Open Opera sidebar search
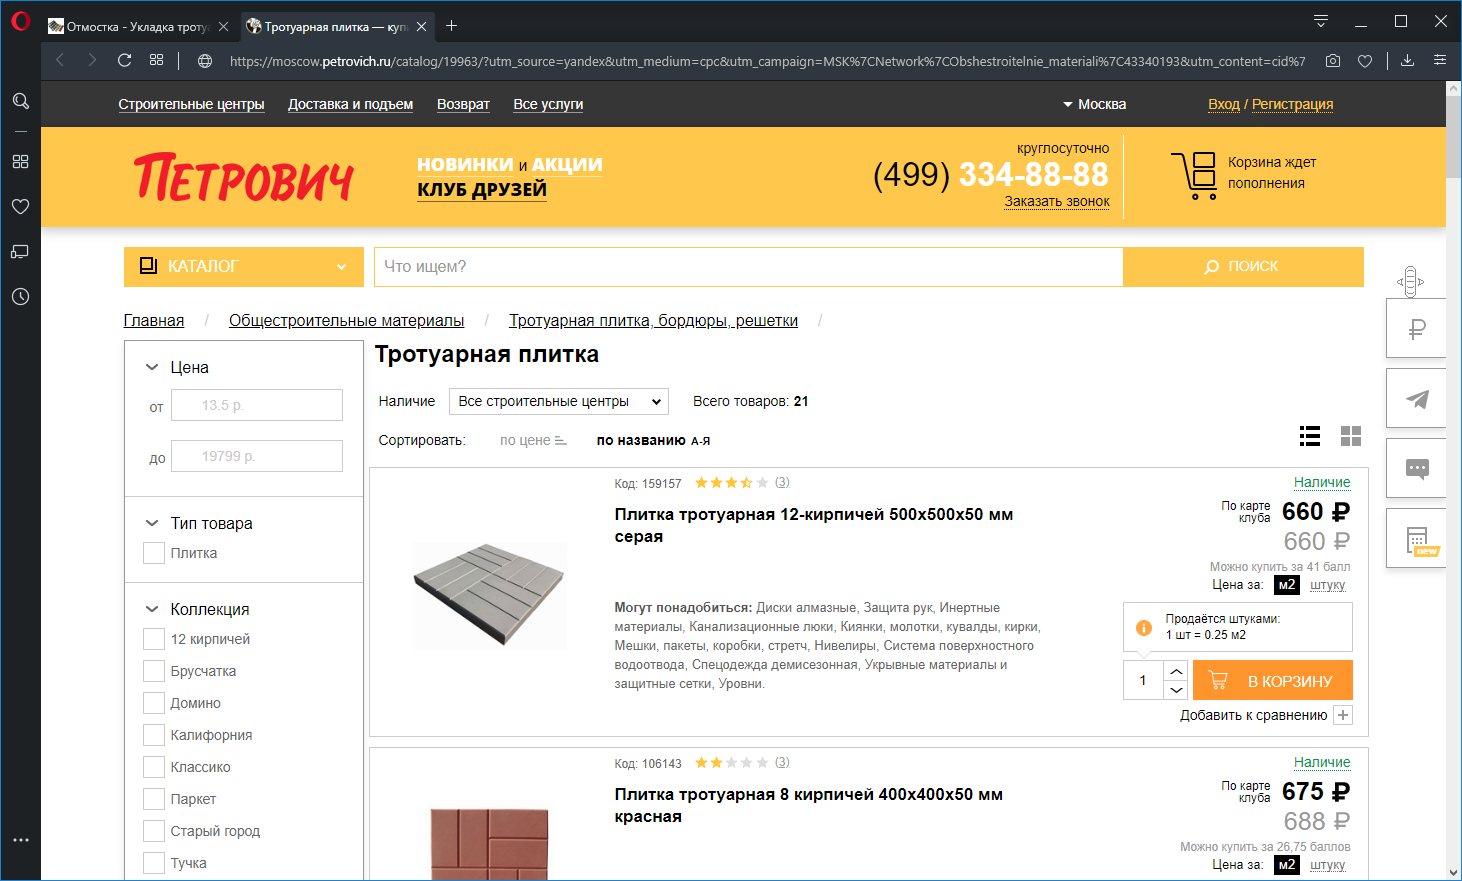Viewport: 1462px width, 881px height. [20, 101]
